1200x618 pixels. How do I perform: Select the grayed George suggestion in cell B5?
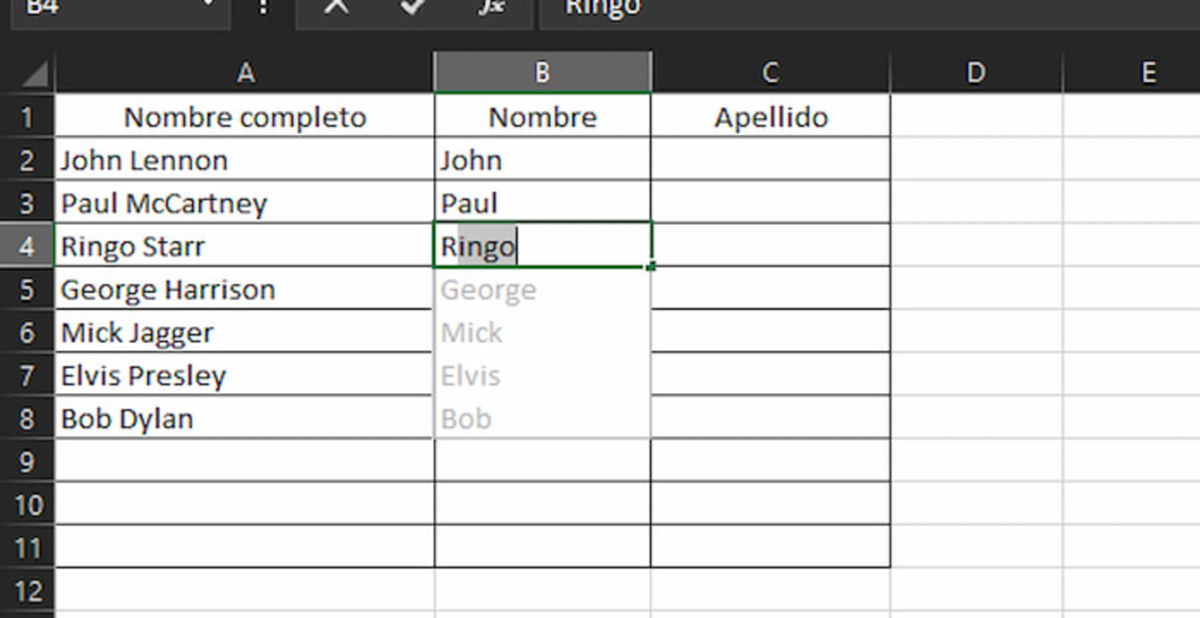488,289
